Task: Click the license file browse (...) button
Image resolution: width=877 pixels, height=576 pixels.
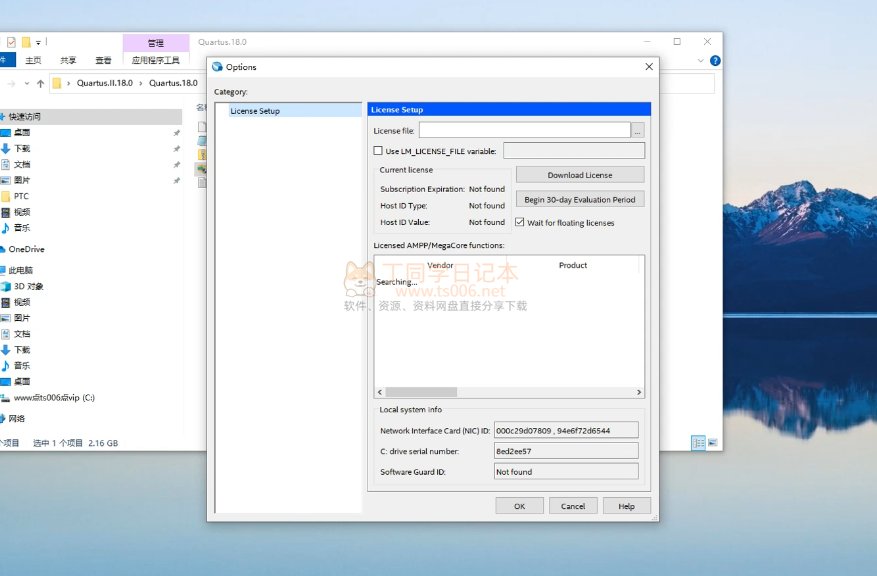Action: pos(638,130)
